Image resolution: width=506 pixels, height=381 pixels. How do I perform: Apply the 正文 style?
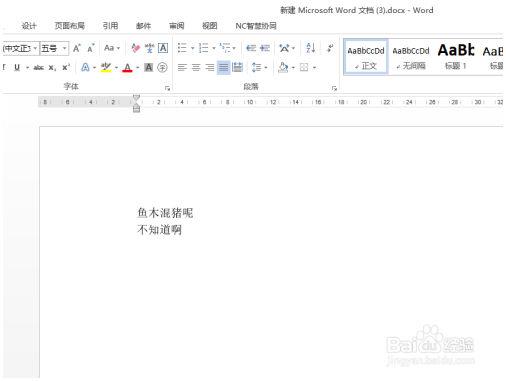tap(366, 57)
